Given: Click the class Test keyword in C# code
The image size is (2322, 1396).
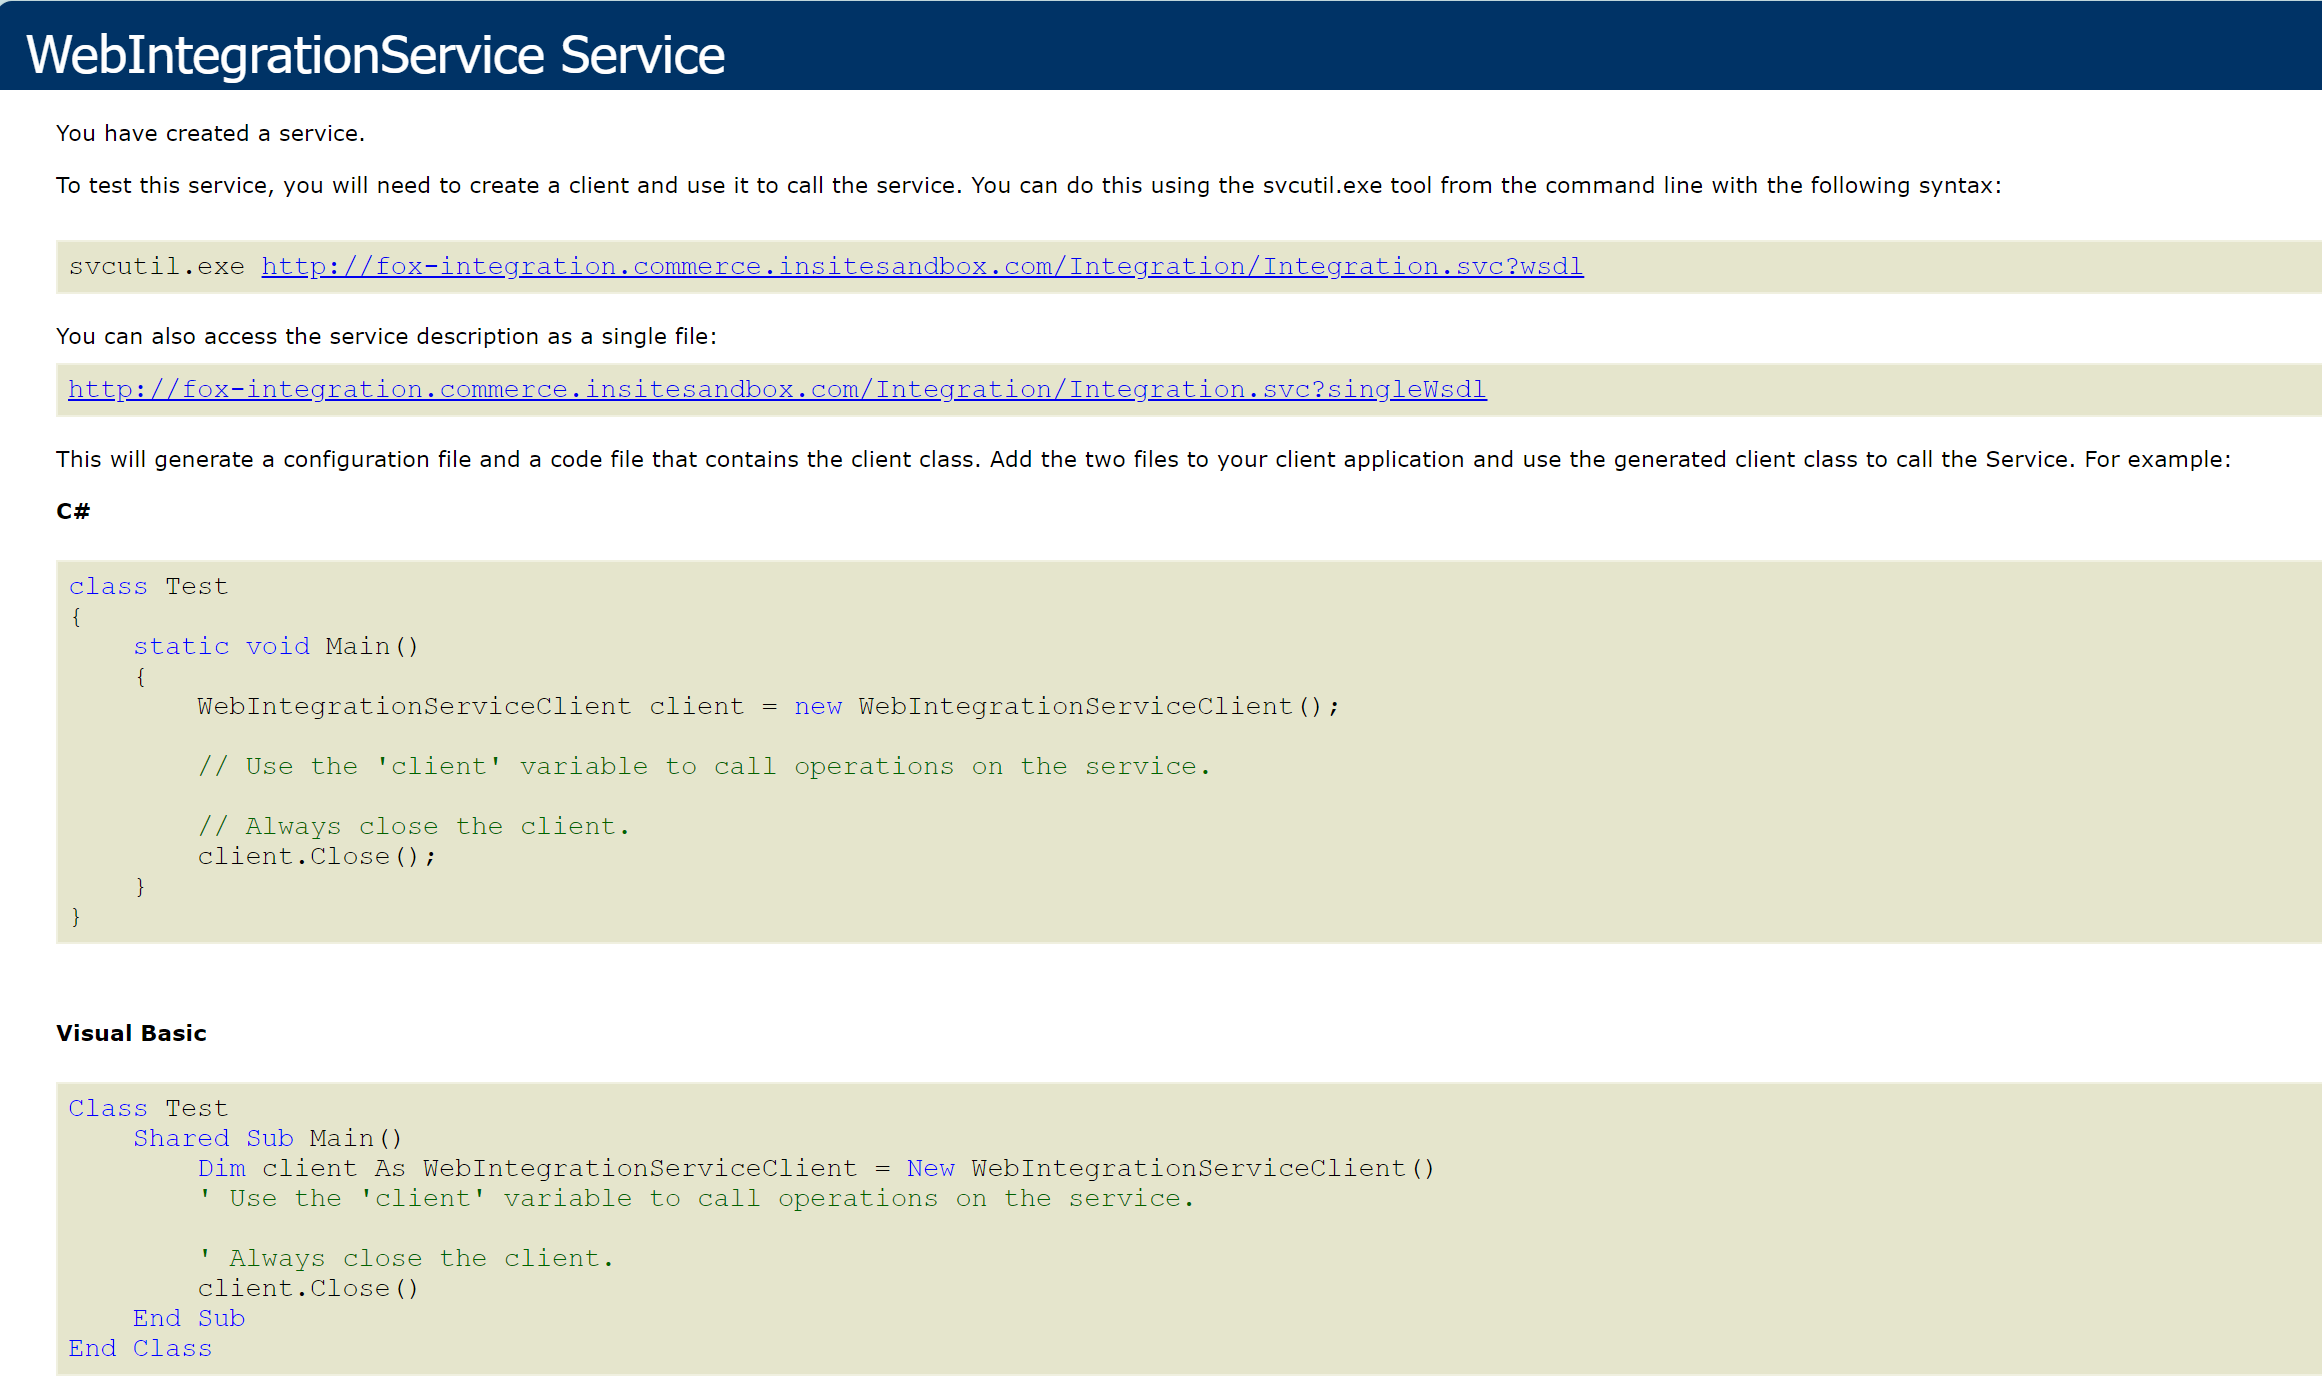Looking at the screenshot, I should pos(147,586).
